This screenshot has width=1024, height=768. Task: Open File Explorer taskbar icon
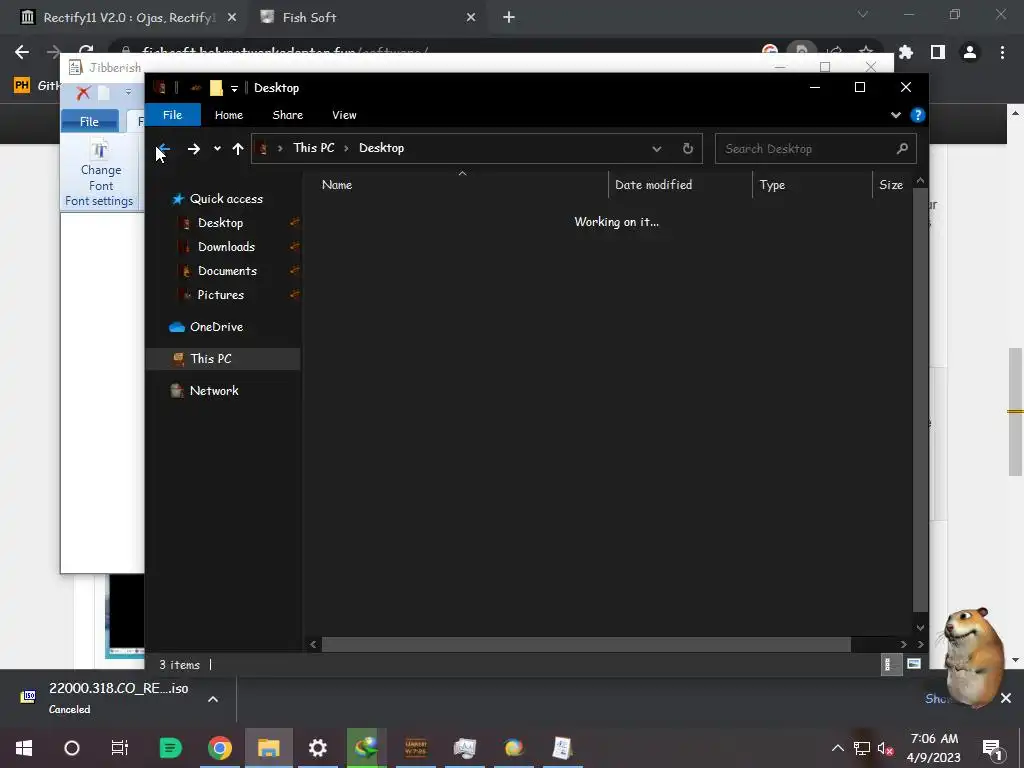tap(268, 748)
